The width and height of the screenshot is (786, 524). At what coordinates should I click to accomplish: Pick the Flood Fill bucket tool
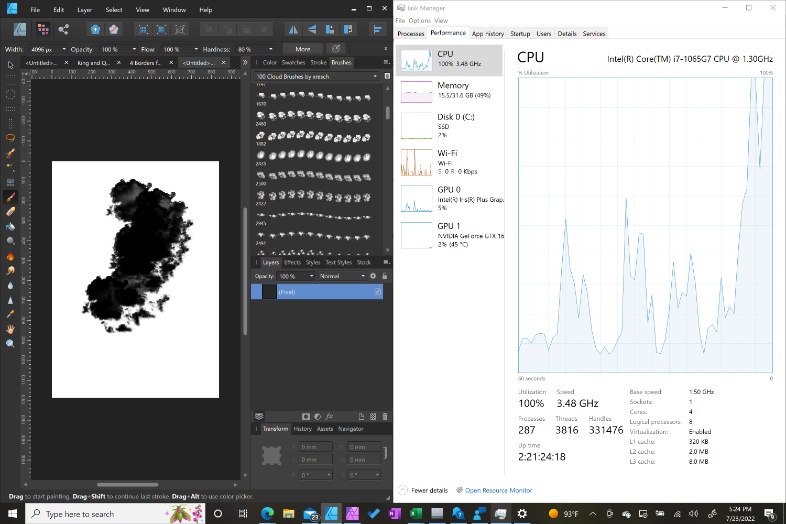pos(10,226)
